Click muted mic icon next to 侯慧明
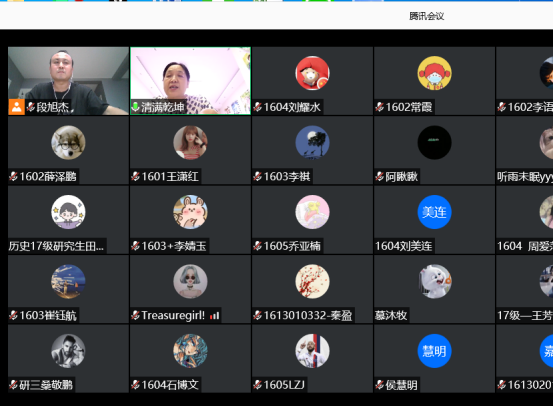 click(380, 385)
